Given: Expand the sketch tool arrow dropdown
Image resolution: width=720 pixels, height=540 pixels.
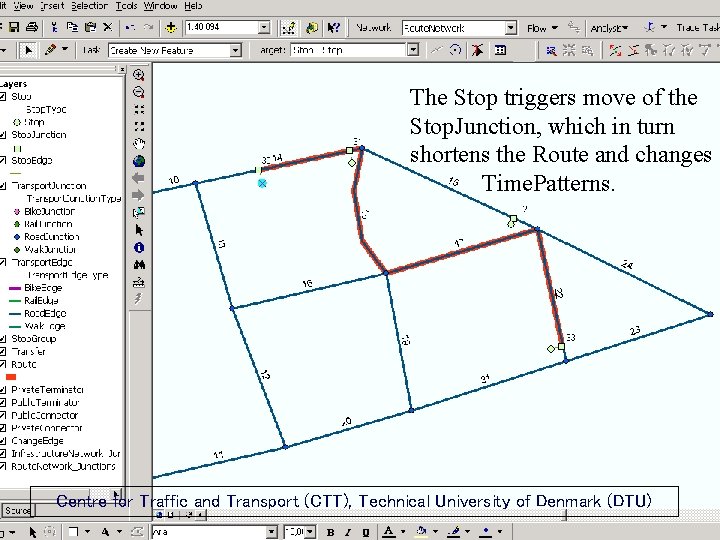Looking at the screenshot, I should [65, 49].
